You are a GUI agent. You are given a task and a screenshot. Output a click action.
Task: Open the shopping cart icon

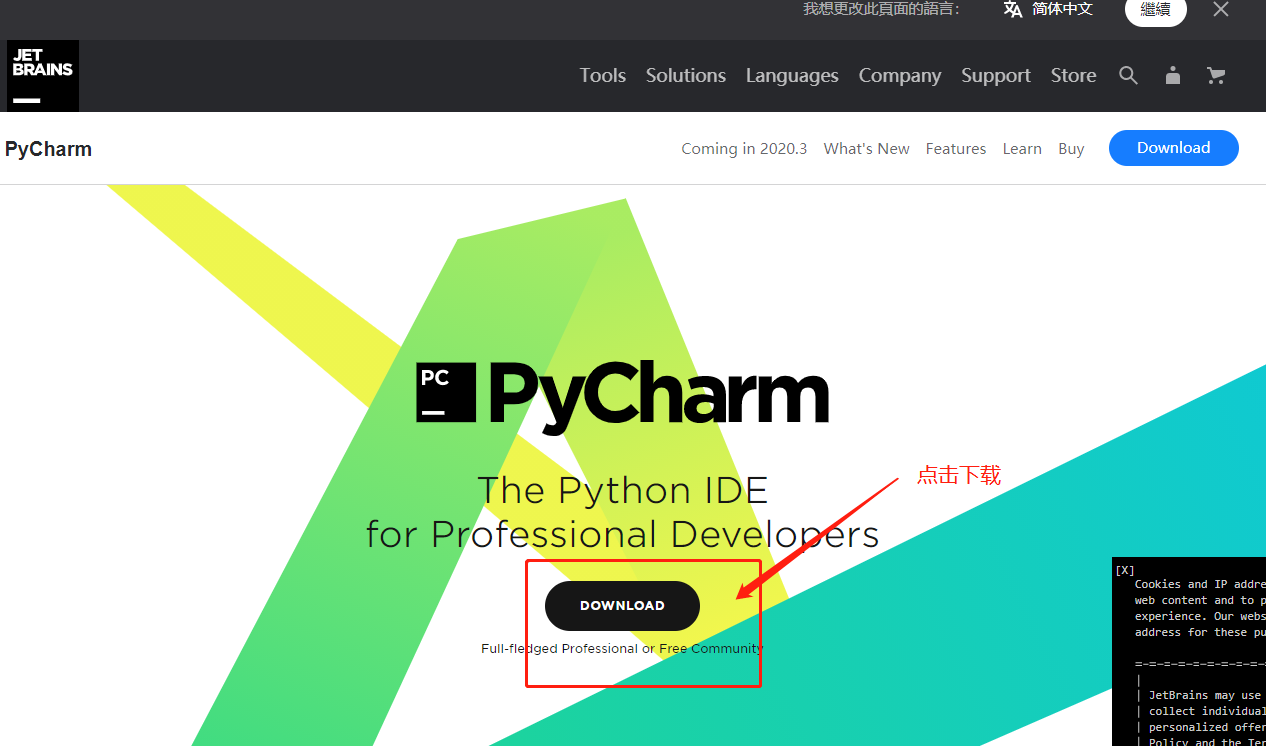coord(1216,76)
